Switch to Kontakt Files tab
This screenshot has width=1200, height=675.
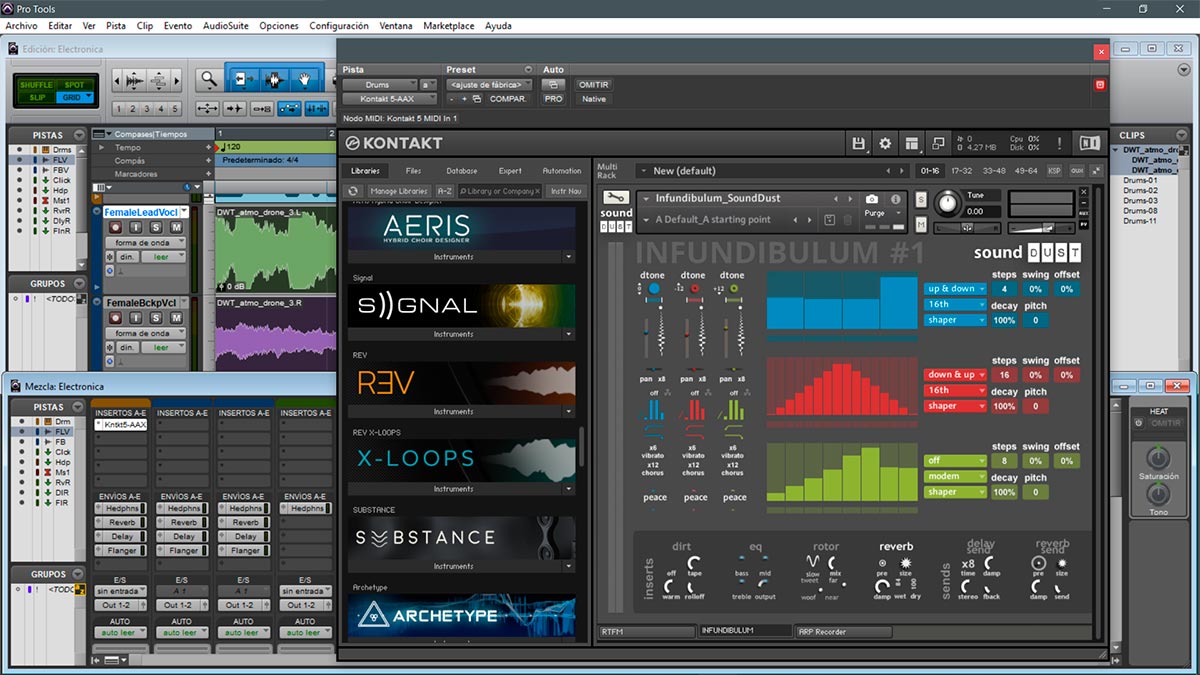click(413, 171)
